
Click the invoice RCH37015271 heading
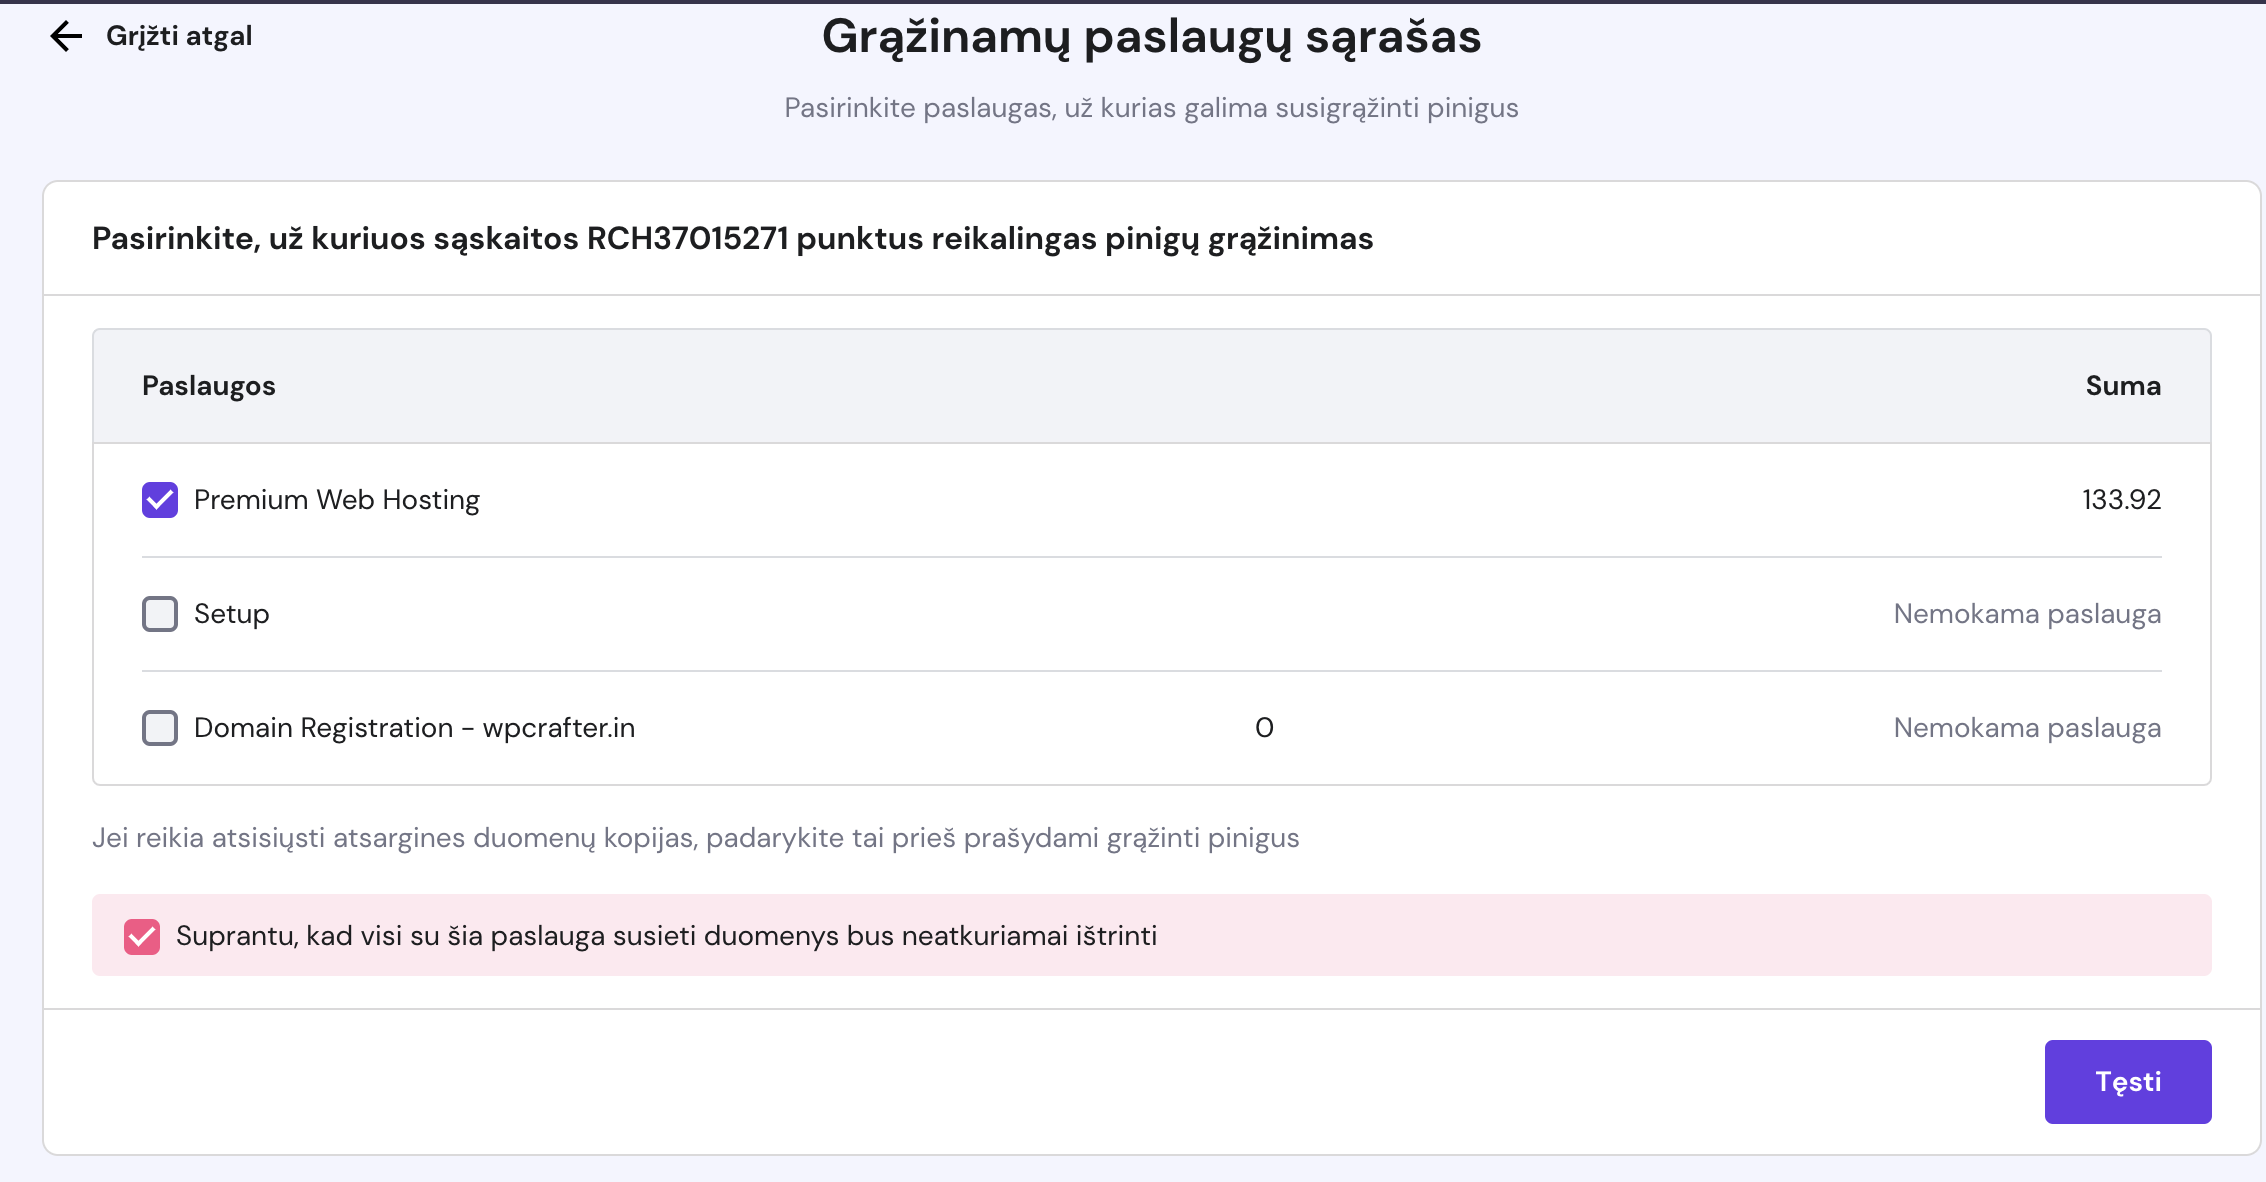click(x=732, y=239)
